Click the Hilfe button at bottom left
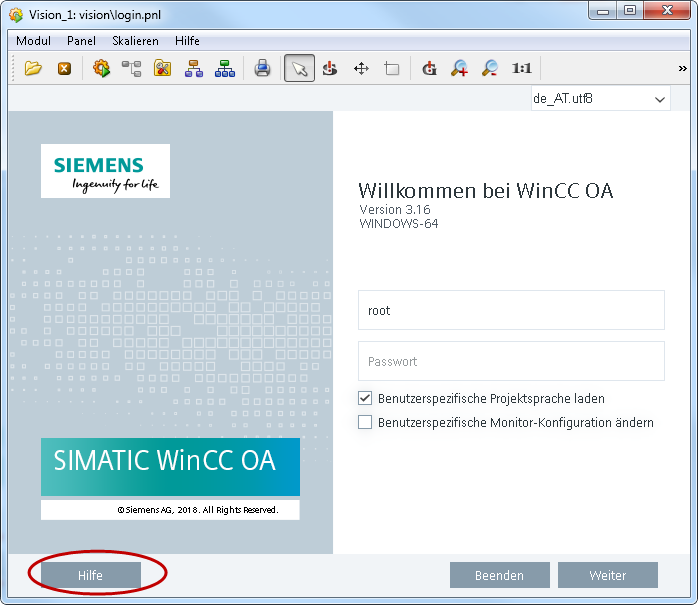This screenshot has width=698, height=605. [90, 575]
